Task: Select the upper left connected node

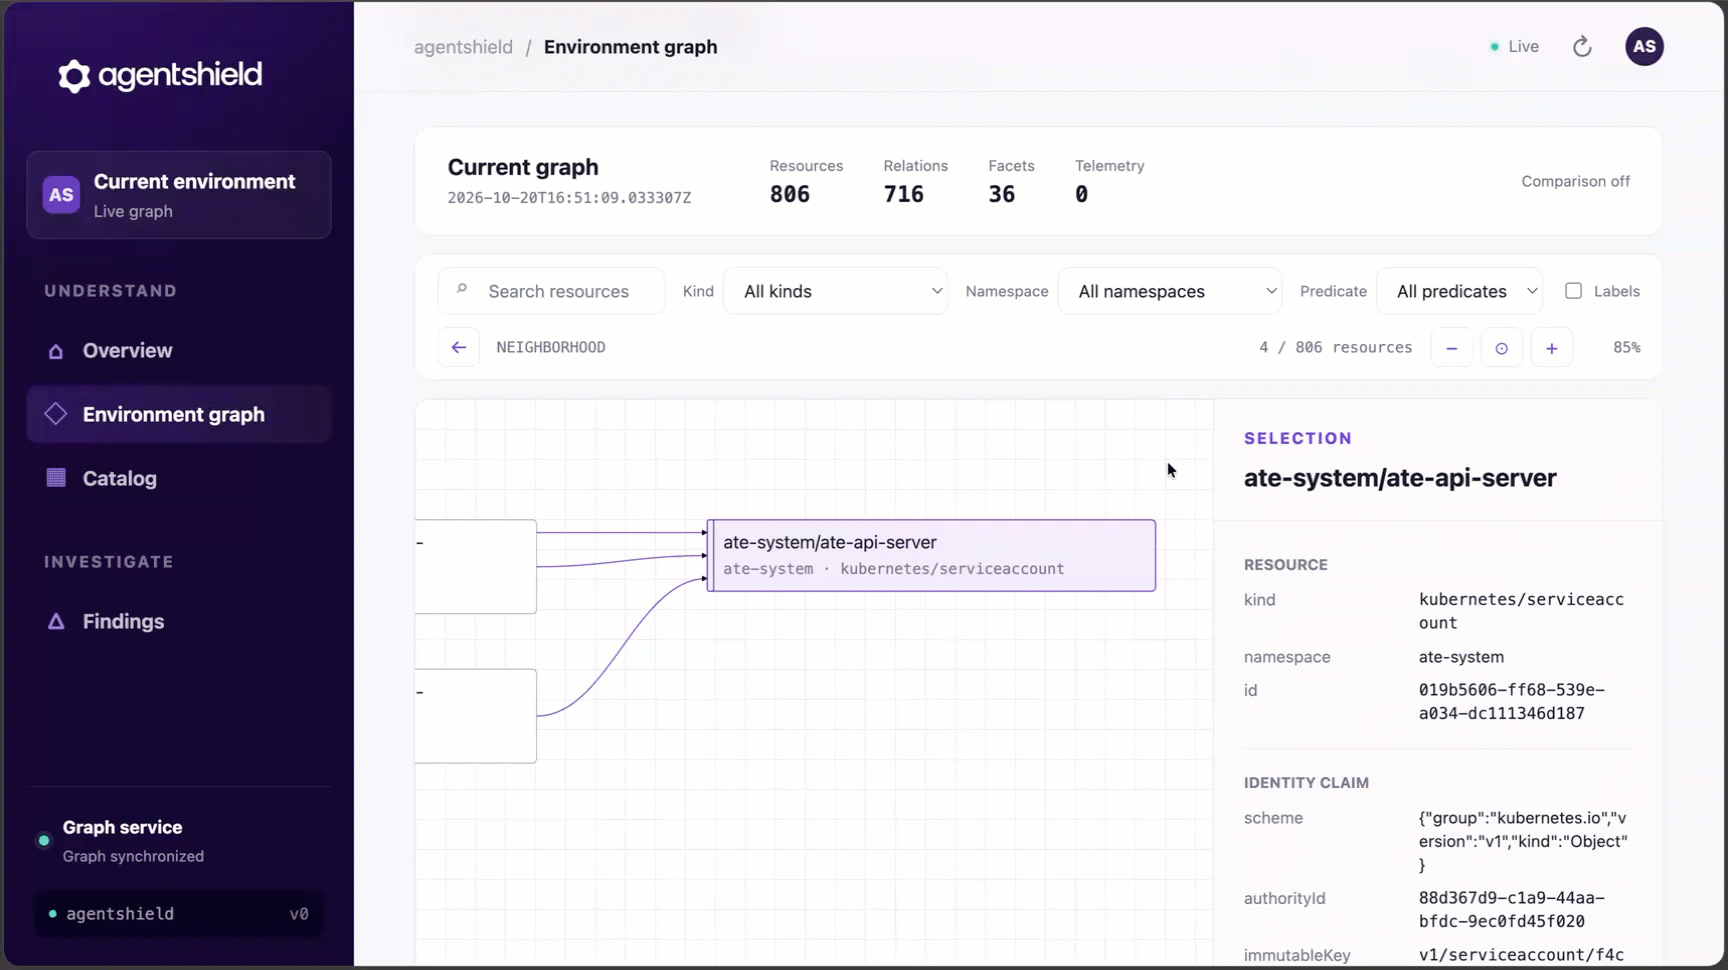Action: [476, 567]
